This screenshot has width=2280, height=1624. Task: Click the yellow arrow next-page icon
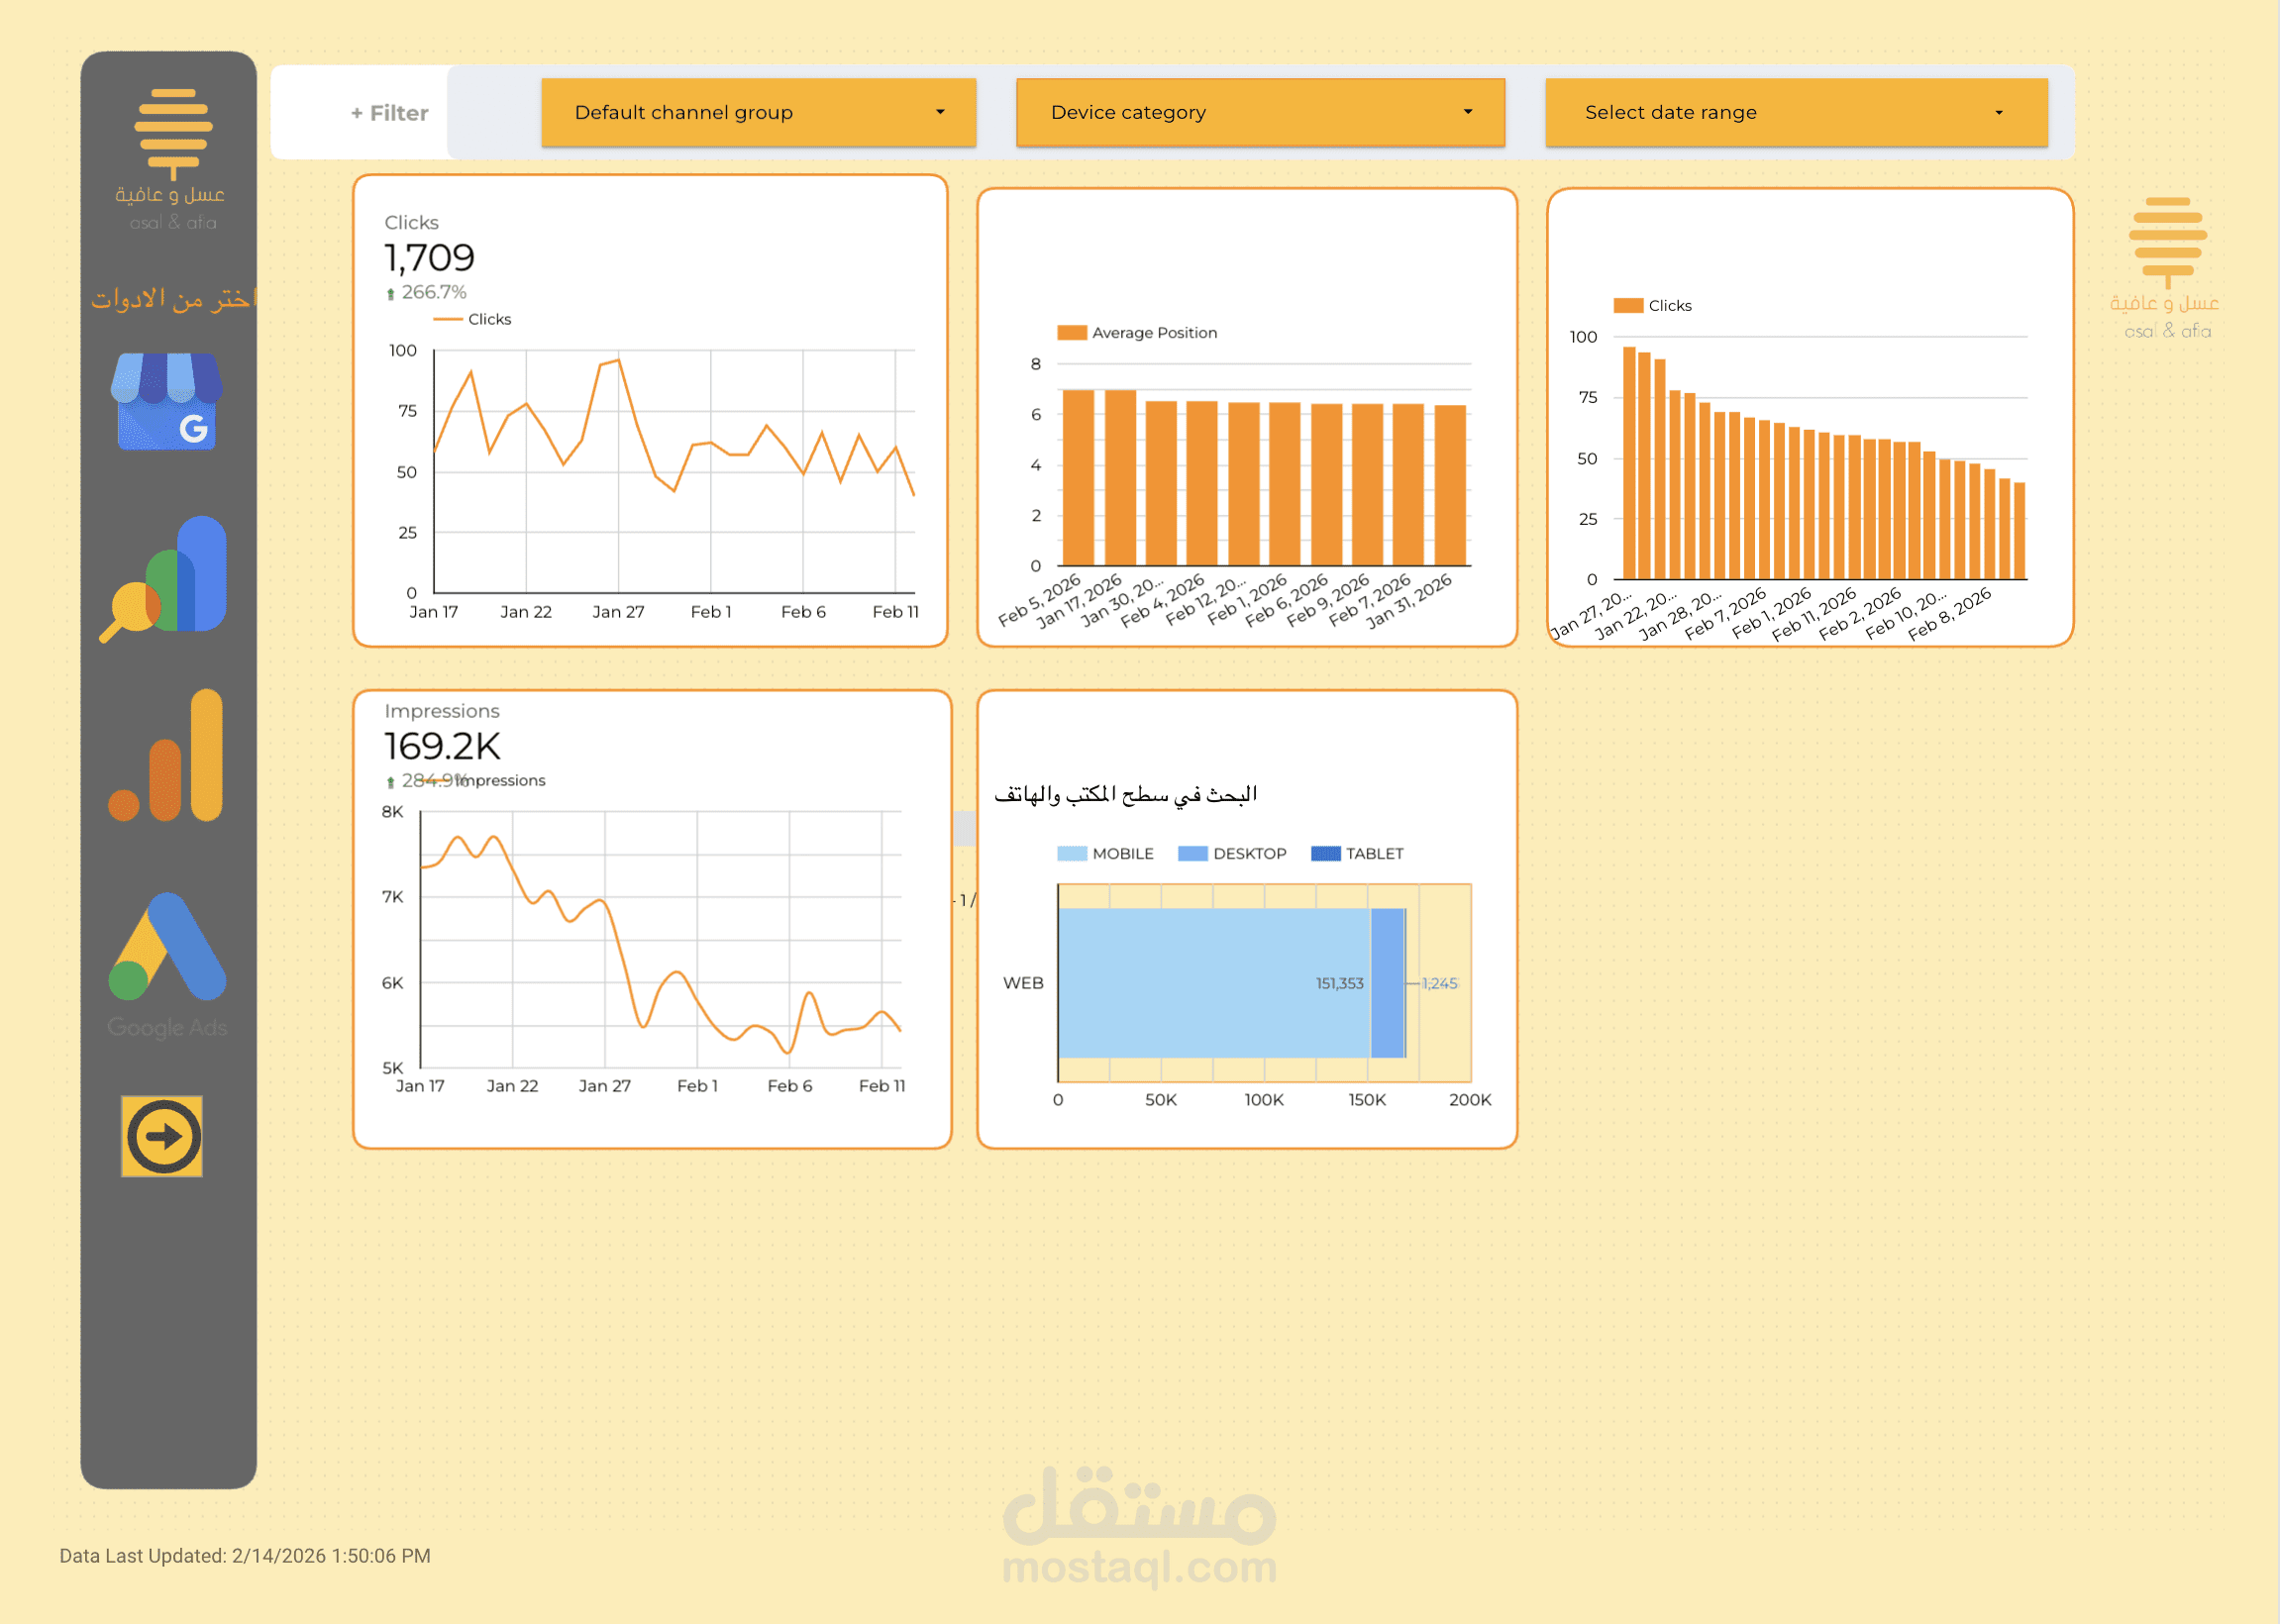click(x=162, y=1136)
